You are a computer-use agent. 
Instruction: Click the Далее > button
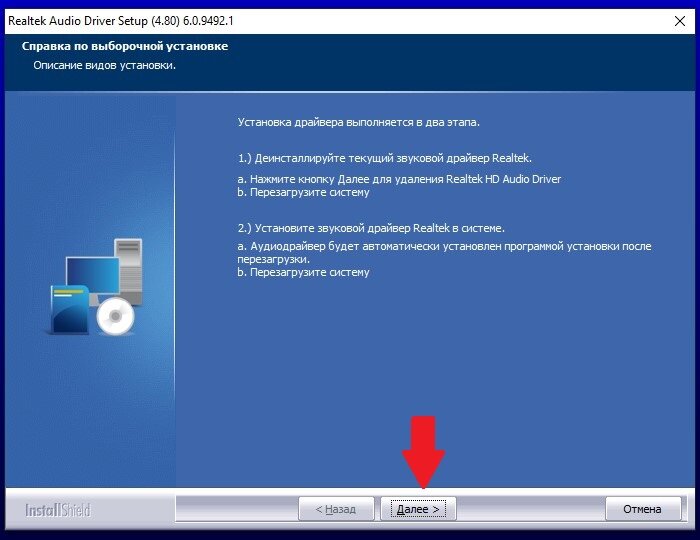pos(418,509)
